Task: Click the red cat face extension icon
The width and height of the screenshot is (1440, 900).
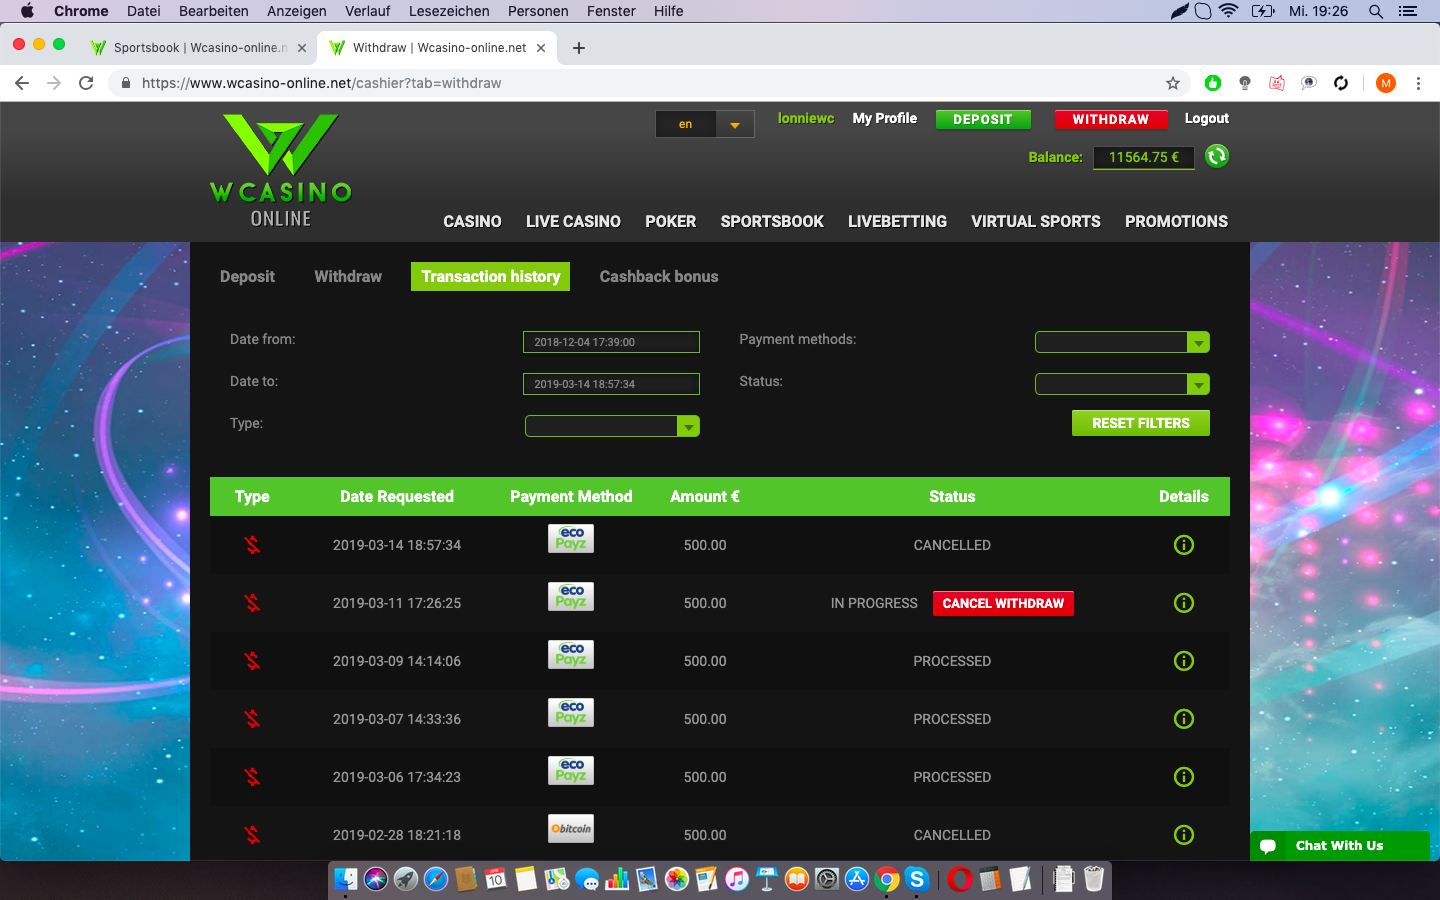Action: [x=1277, y=83]
